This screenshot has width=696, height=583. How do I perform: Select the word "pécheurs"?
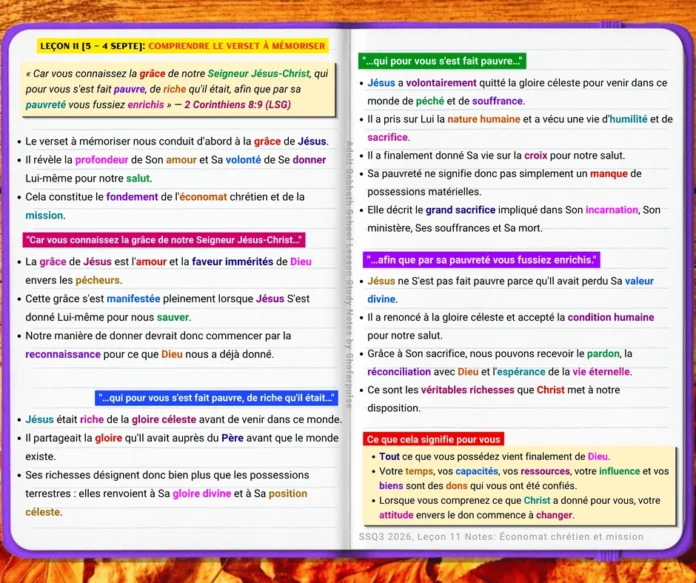(x=98, y=281)
